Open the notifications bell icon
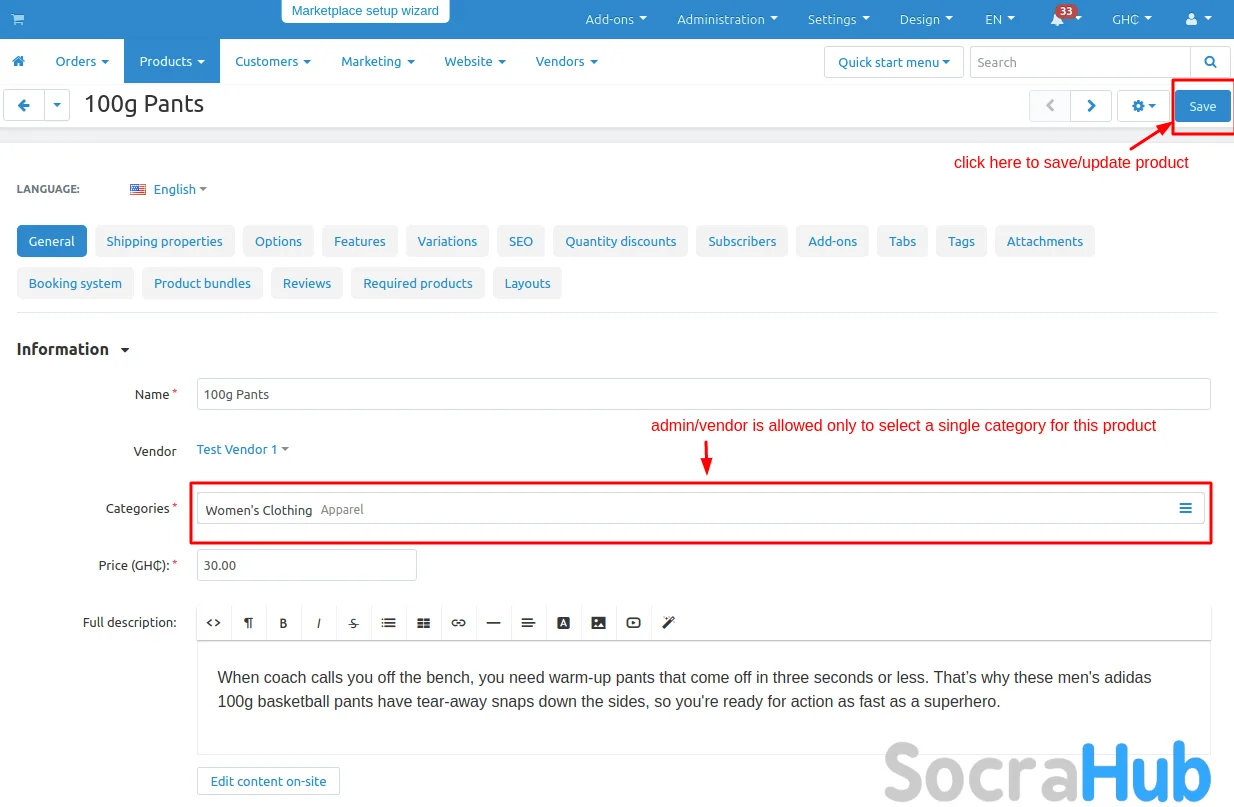 (x=1058, y=20)
